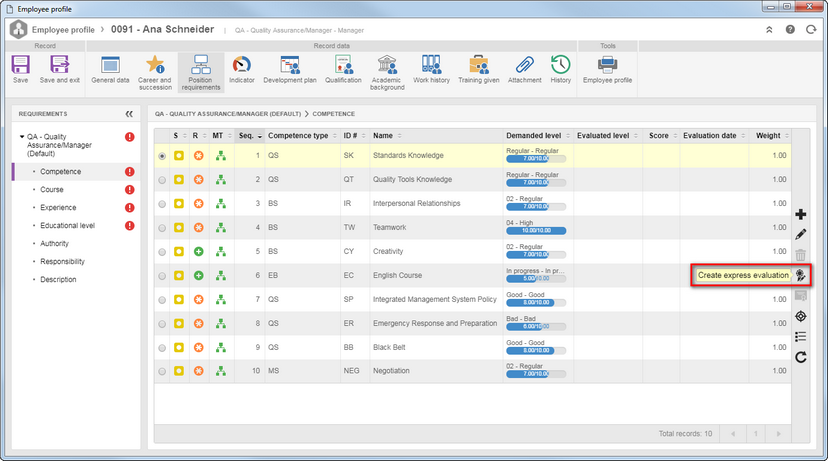Select Competence in requirements tree

click(61, 172)
